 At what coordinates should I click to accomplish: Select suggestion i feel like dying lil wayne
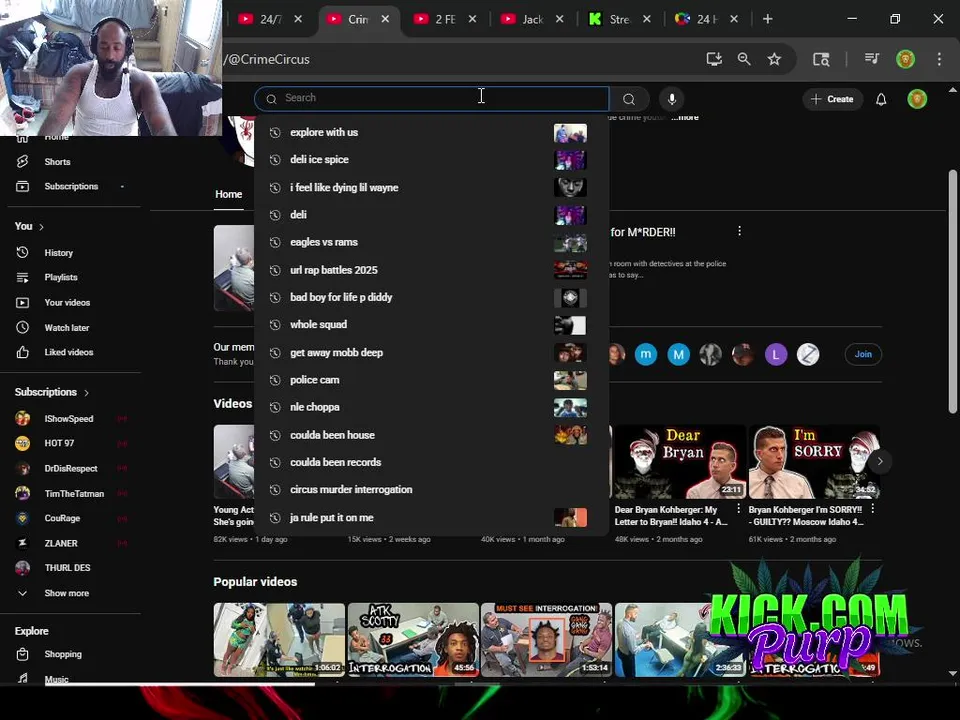pos(432,187)
